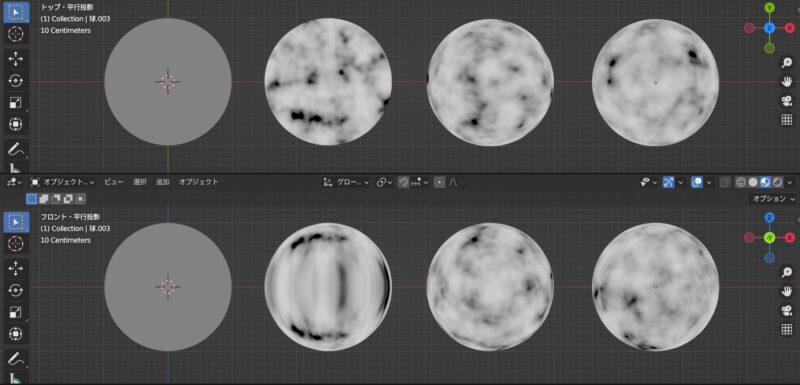
Task: Switch orthographic/perspective grid icon in the front view
Action: tap(786, 329)
